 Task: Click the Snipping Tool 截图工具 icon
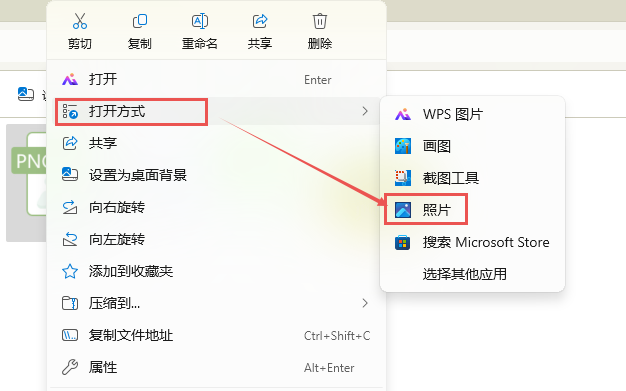403,178
